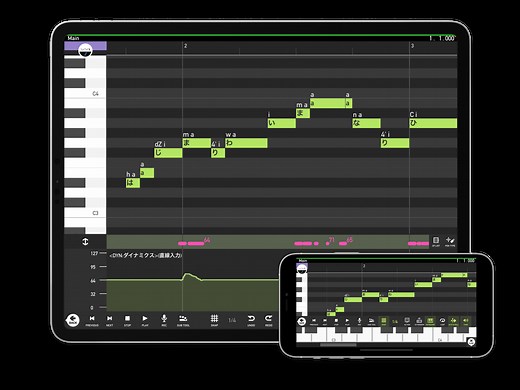Image resolution: width=520 pixels, height=390 pixels.
Task: Tap the C4 piano key on tablet
Action: (85, 94)
